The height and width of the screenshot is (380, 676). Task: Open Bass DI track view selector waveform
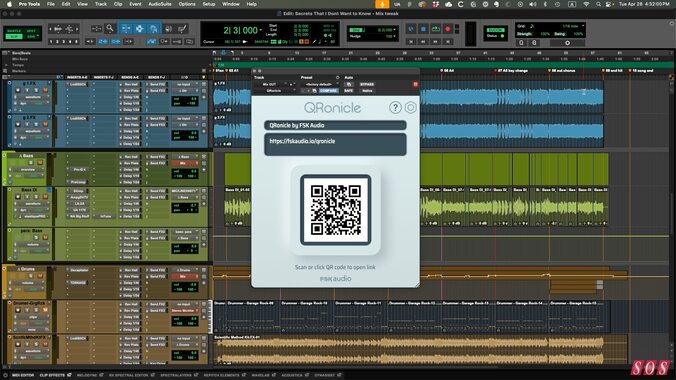32,204
